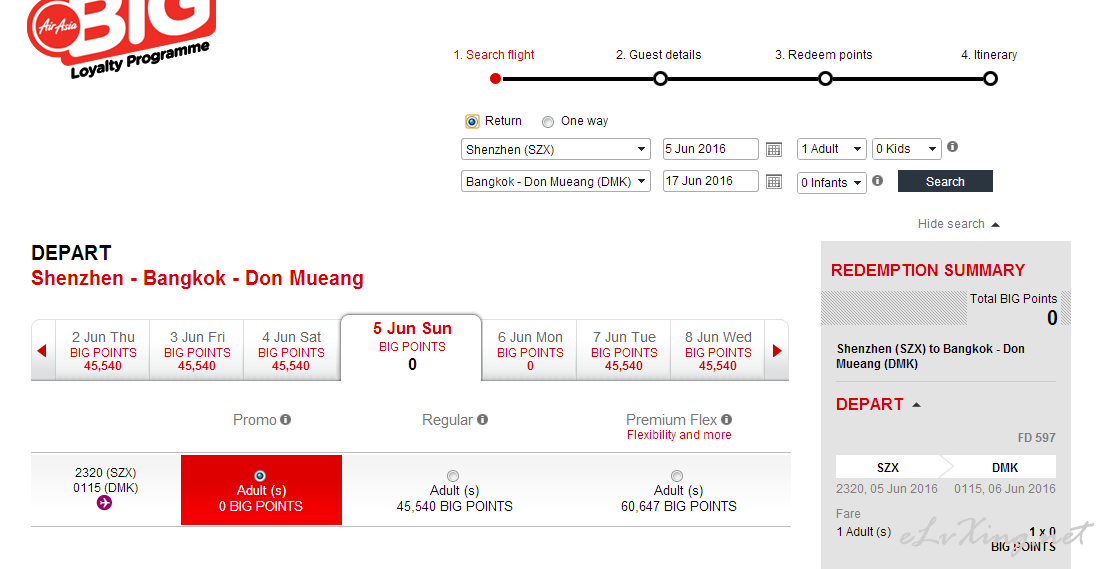Select the 3 Jun Fri date tab

197,351
